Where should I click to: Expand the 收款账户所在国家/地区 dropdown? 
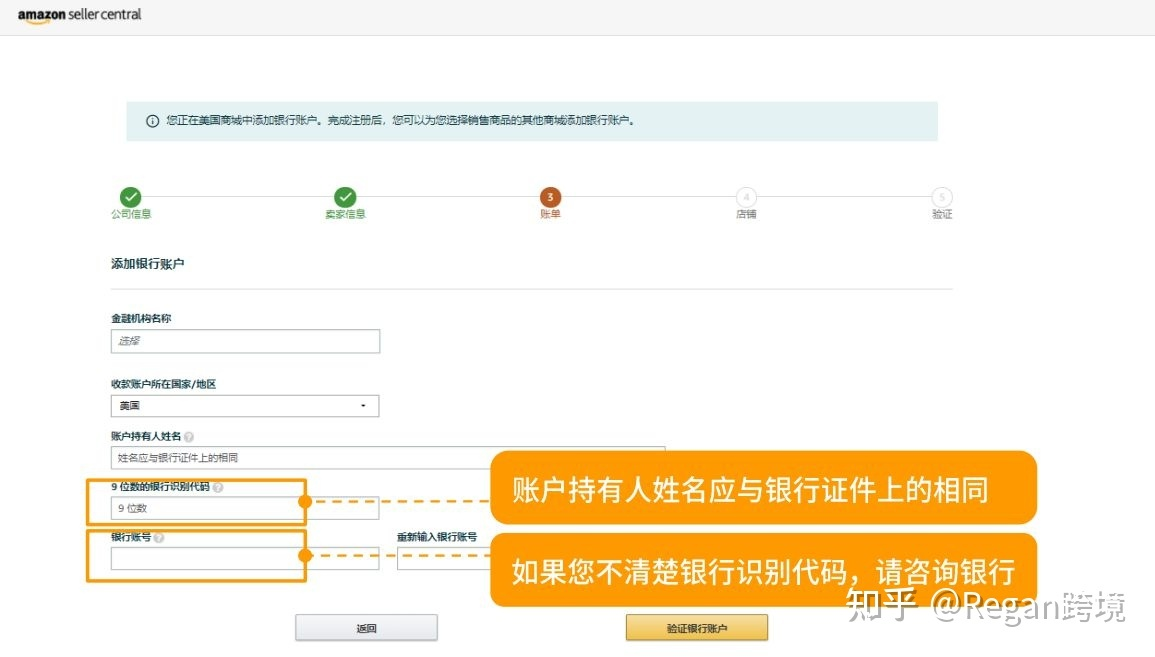click(x=245, y=406)
